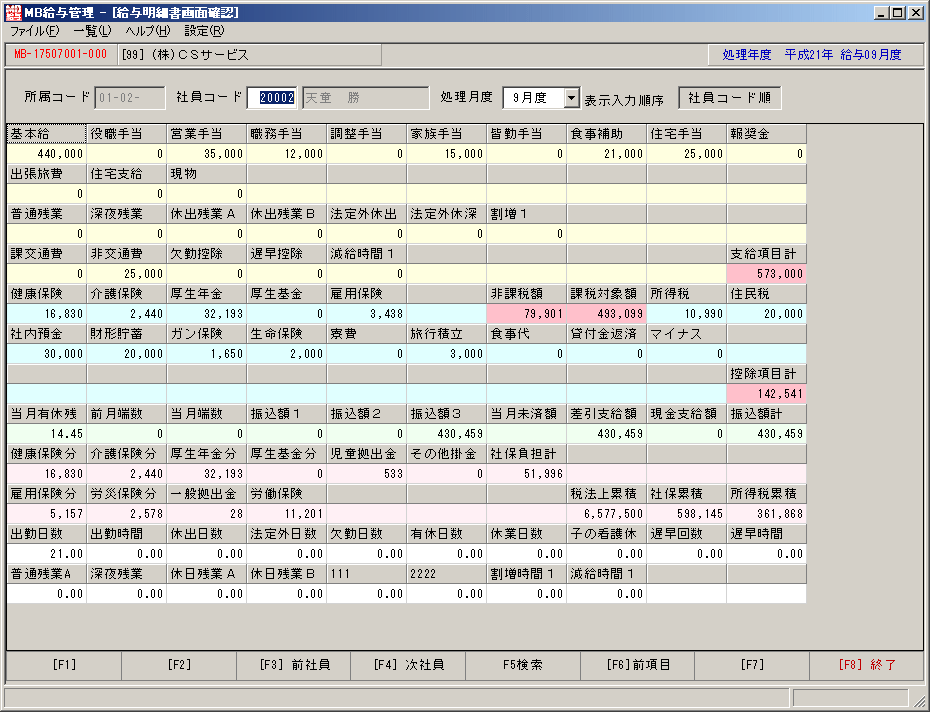This screenshot has width=930, height=712.
Task: Open the 一覧(L) menu
Action: 92,31
